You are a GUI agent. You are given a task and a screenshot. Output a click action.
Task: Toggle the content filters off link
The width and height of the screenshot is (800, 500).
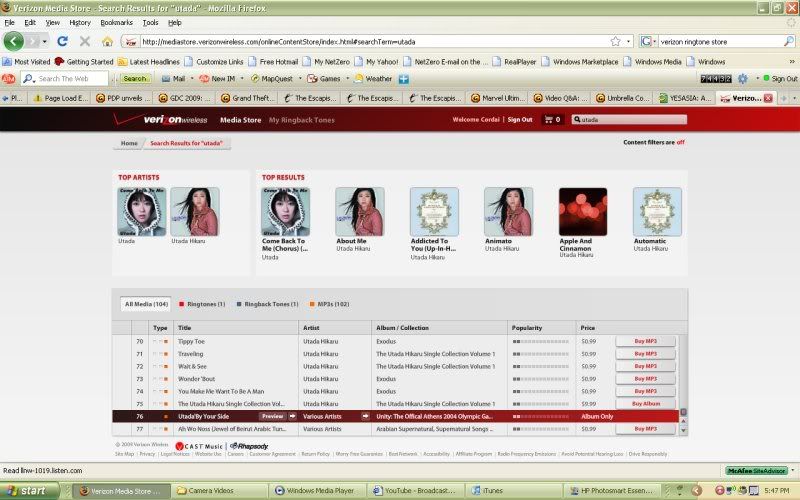pyautogui.click(x=680, y=142)
